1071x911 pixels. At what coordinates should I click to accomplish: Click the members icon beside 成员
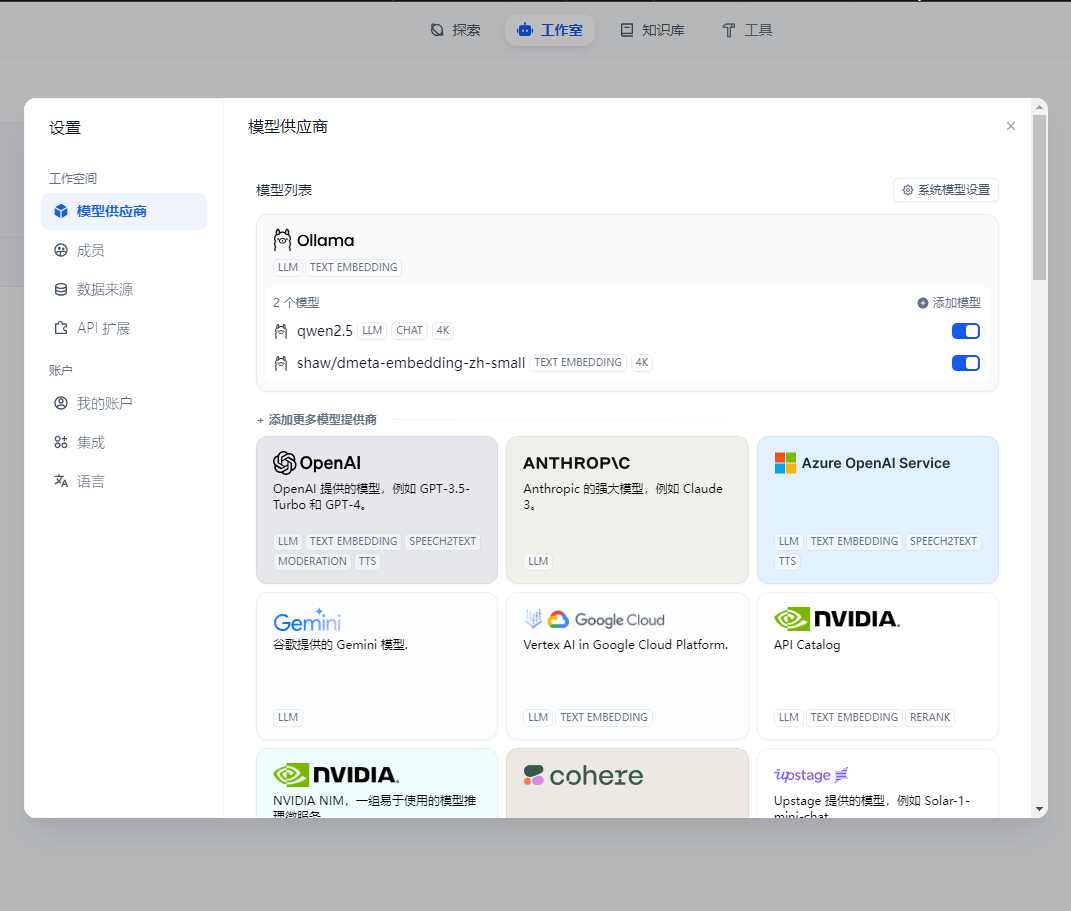coord(61,251)
